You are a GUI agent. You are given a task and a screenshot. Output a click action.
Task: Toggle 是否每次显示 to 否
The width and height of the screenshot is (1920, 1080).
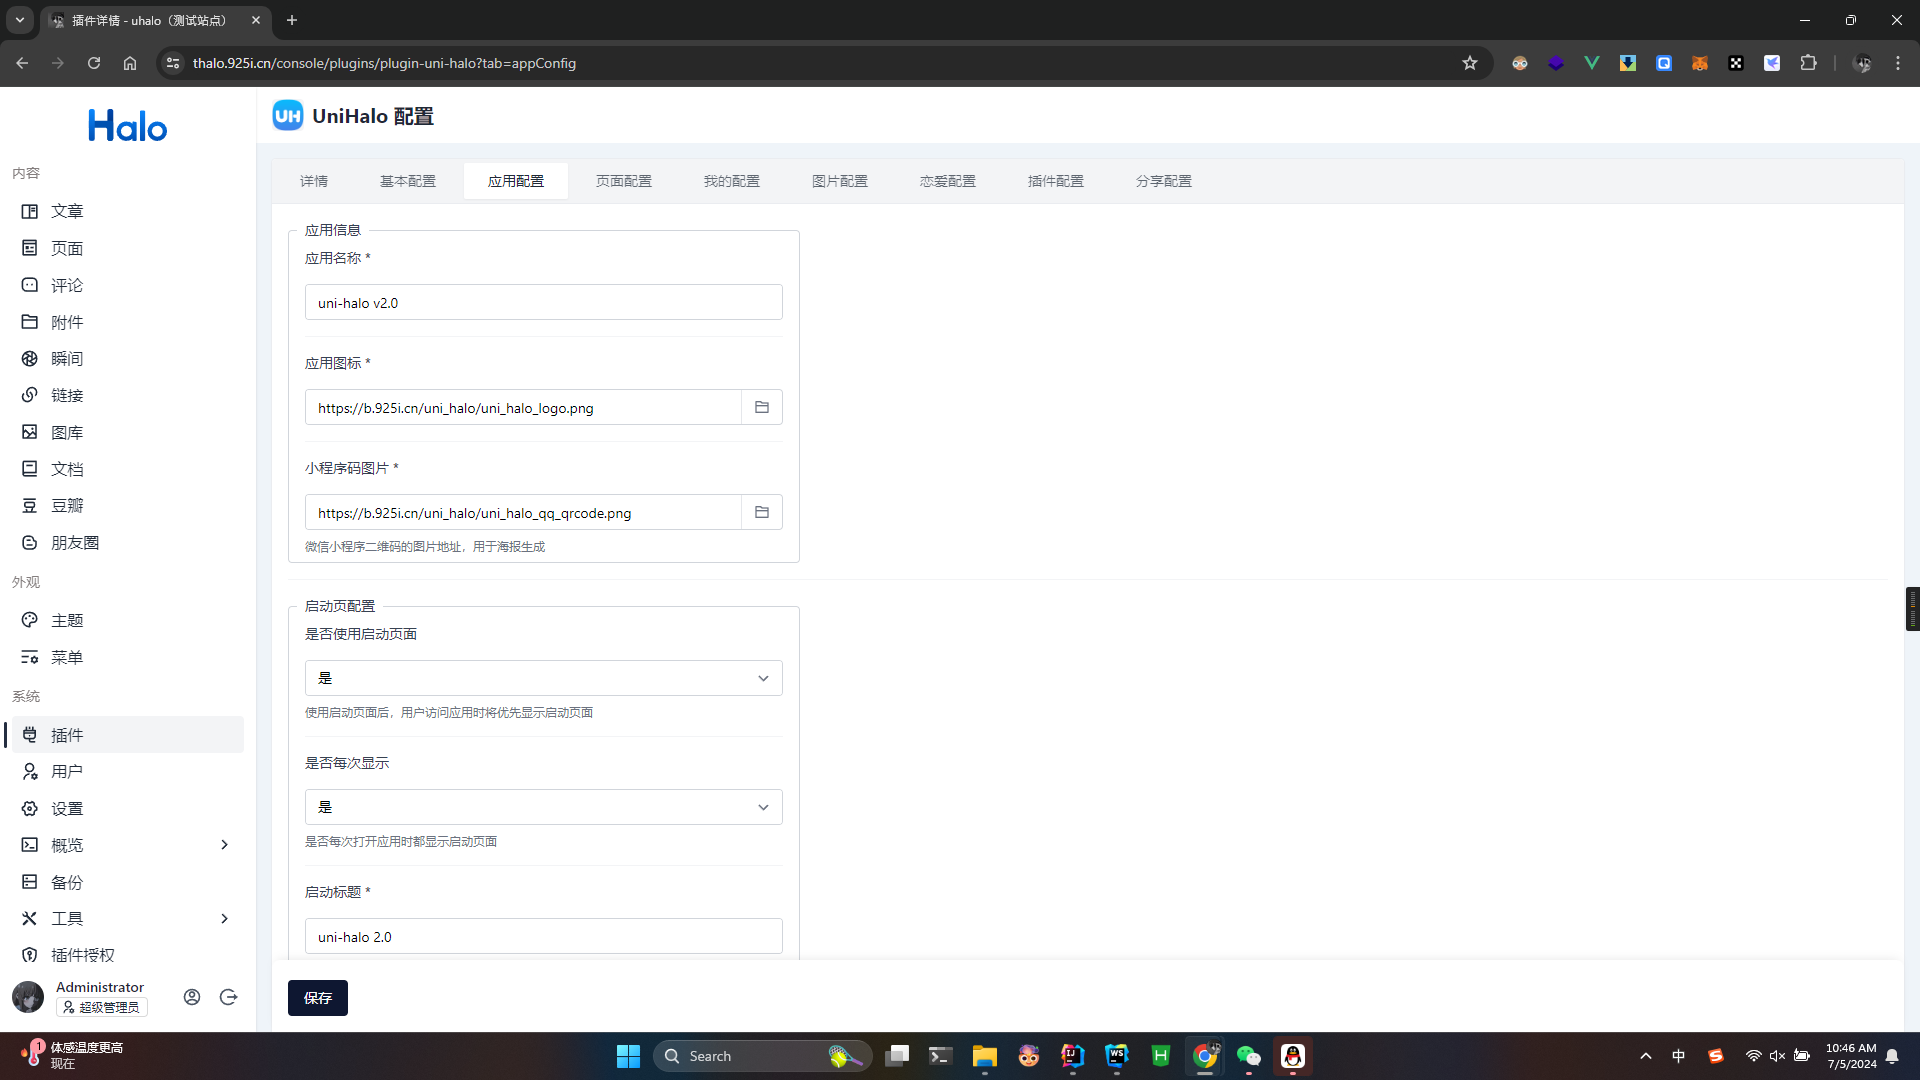pyautogui.click(x=543, y=806)
